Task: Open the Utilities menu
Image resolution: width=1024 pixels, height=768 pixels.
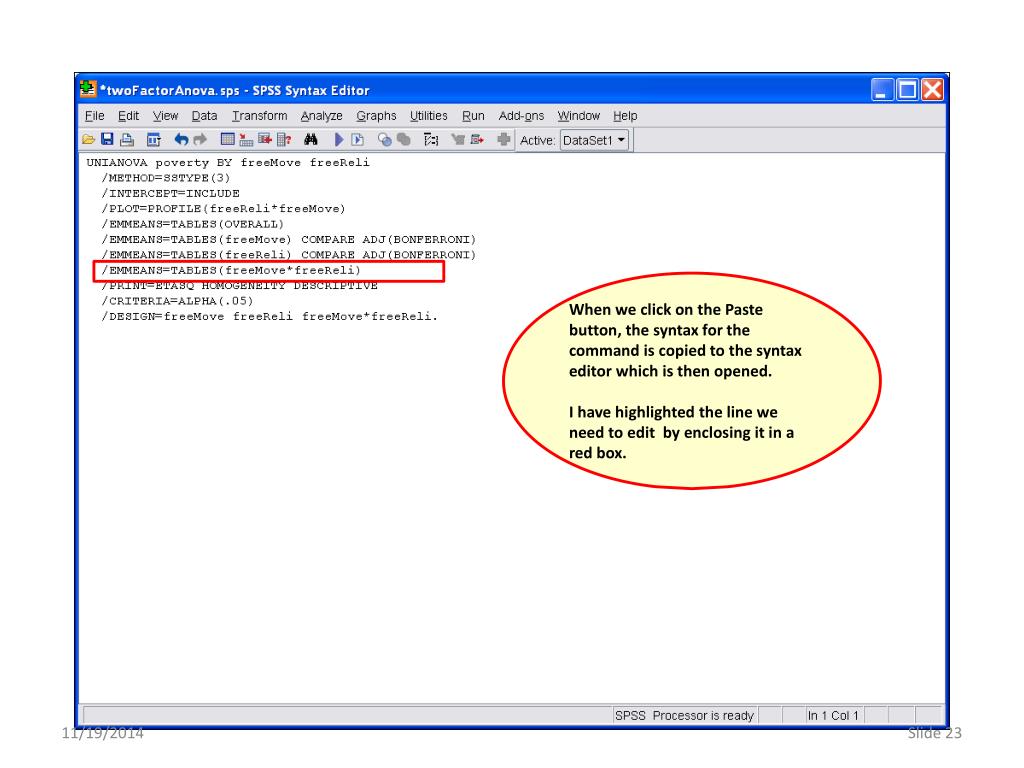Action: pos(428,116)
